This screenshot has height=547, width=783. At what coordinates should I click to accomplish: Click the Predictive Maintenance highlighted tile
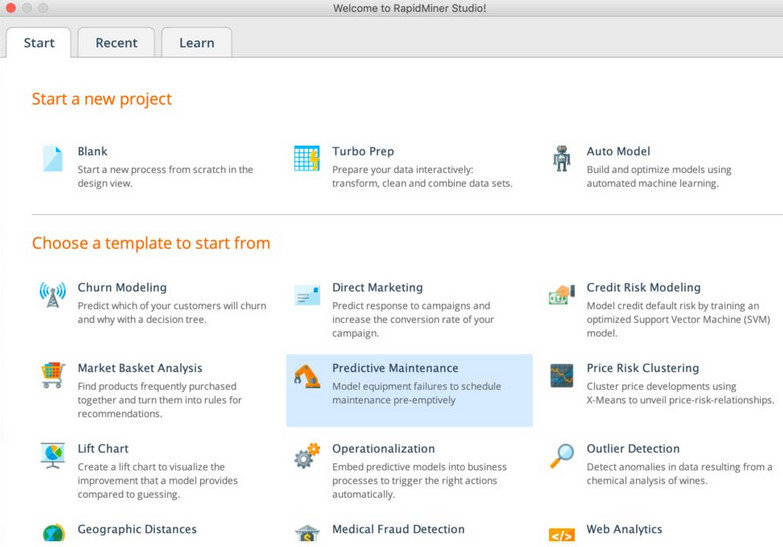[409, 390]
